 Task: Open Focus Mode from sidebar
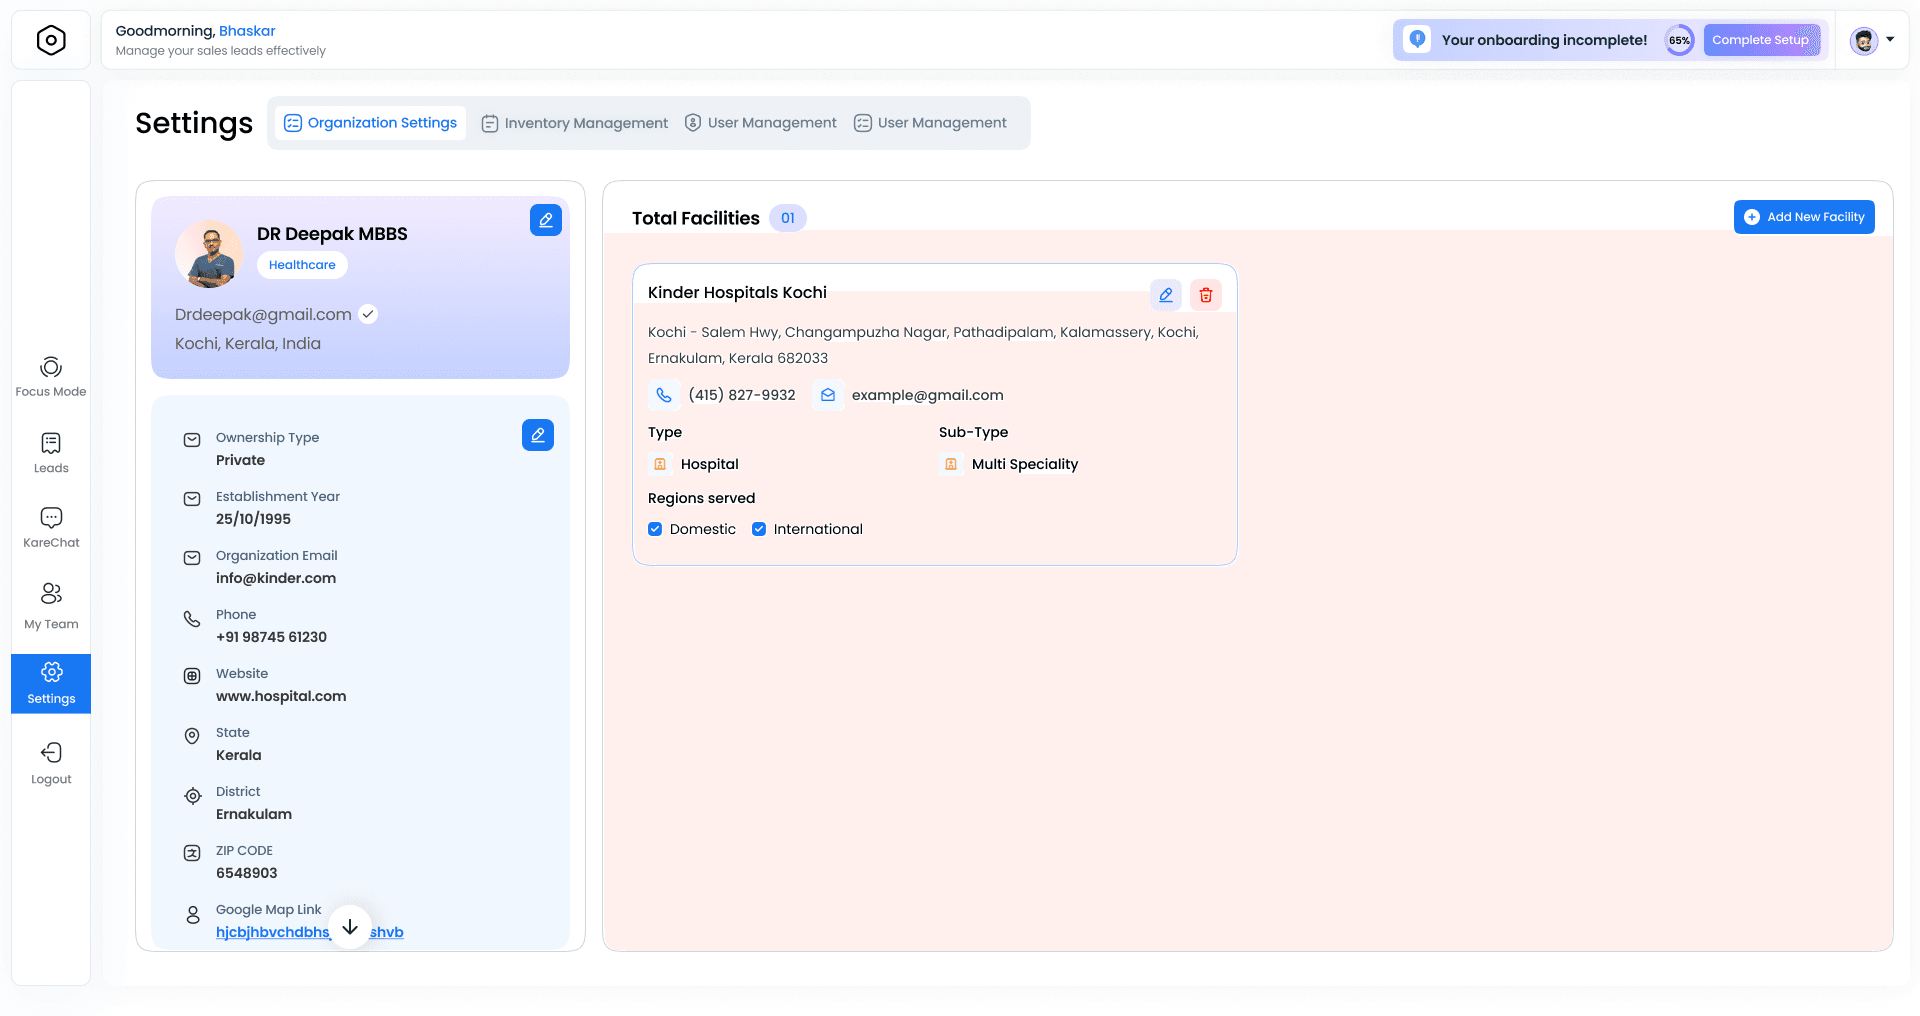coord(51,377)
